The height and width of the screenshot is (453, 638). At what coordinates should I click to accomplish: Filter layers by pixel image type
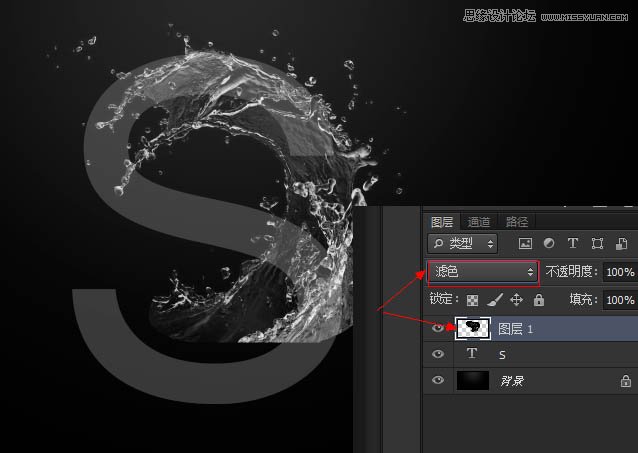524,243
